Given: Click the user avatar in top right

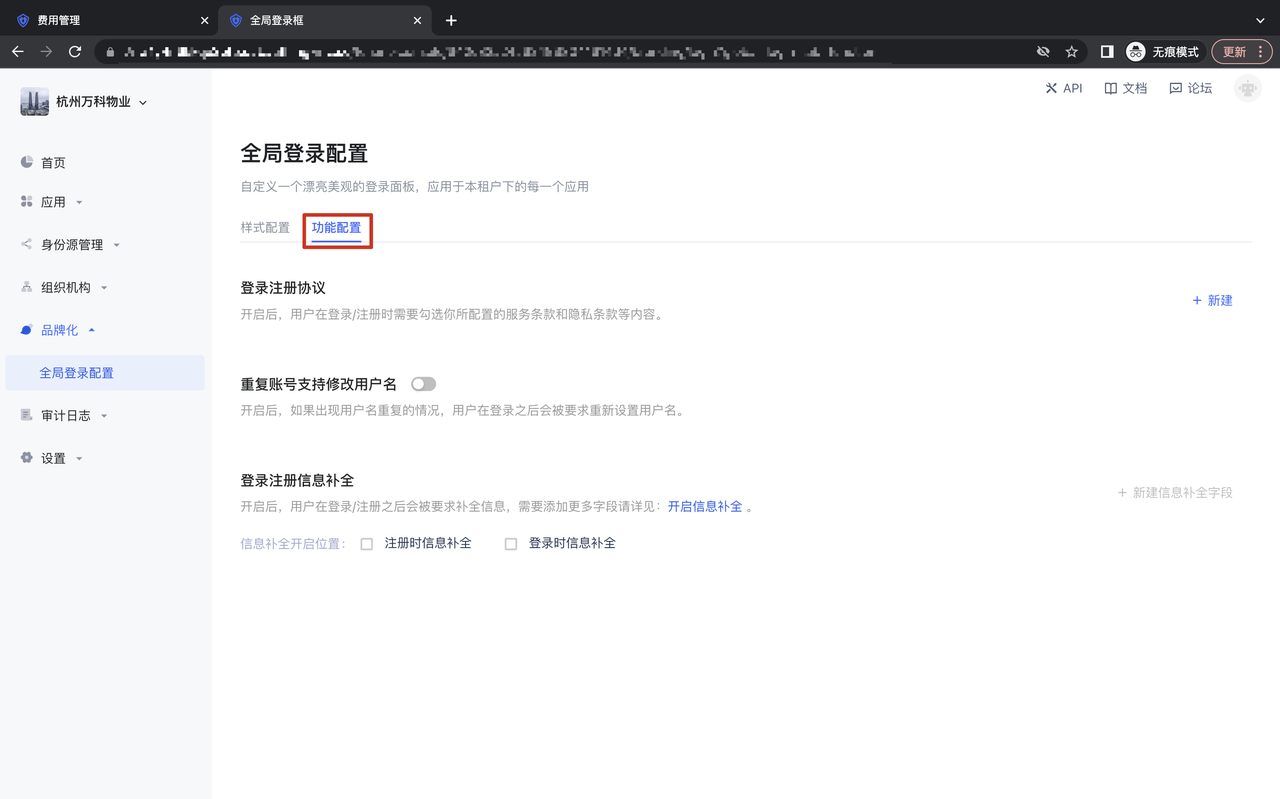Looking at the screenshot, I should click(1247, 88).
